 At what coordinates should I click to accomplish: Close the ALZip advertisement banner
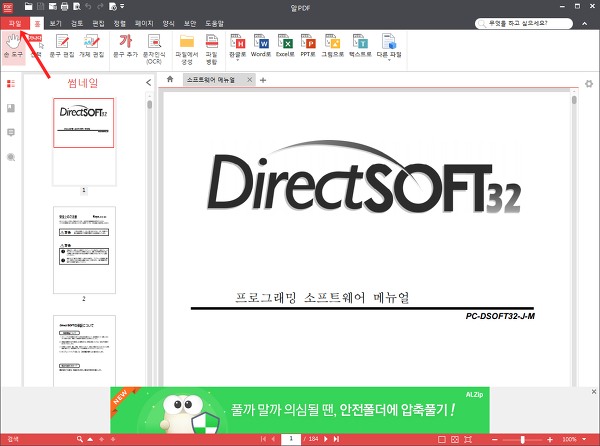tap(593, 392)
